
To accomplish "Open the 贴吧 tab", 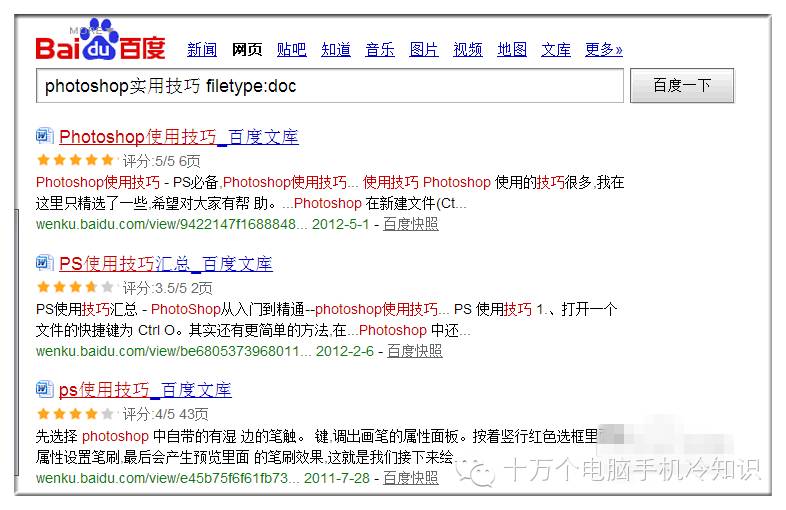I will (x=292, y=49).
